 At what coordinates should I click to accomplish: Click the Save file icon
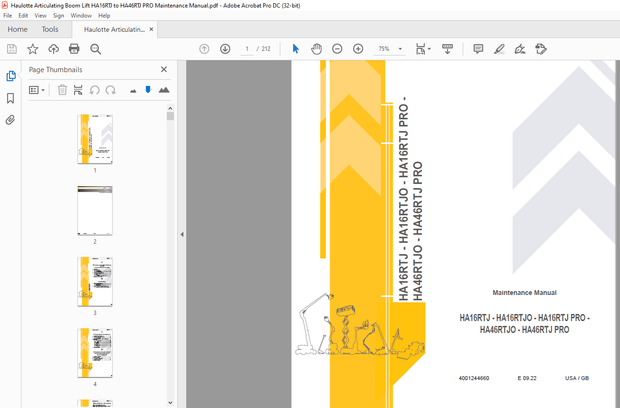12,49
